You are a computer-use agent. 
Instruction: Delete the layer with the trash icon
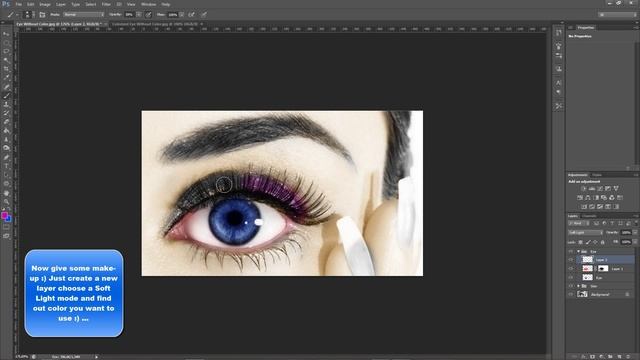coord(628,356)
